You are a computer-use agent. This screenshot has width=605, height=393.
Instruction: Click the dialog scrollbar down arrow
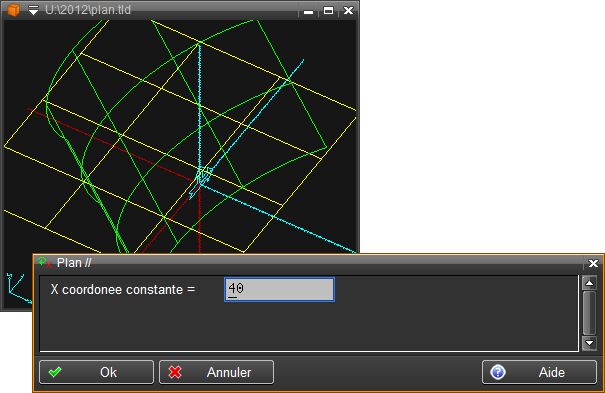coord(589,342)
